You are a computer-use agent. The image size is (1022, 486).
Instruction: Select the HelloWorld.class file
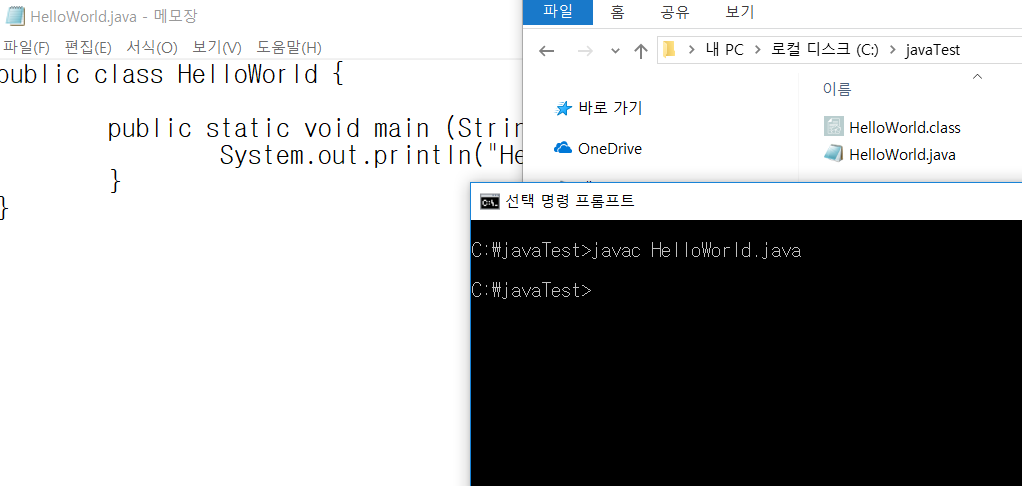(x=905, y=128)
